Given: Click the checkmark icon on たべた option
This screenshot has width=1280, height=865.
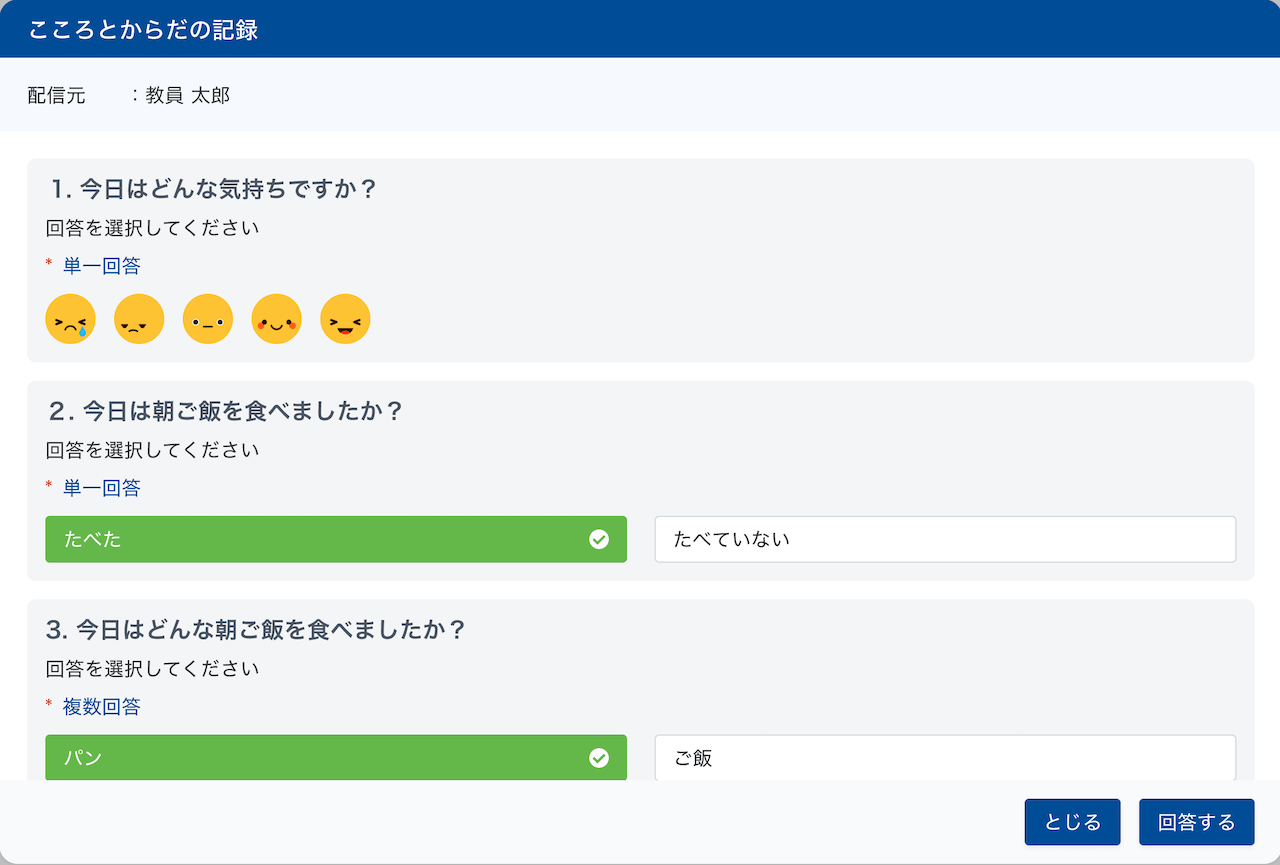Looking at the screenshot, I should pyautogui.click(x=599, y=540).
